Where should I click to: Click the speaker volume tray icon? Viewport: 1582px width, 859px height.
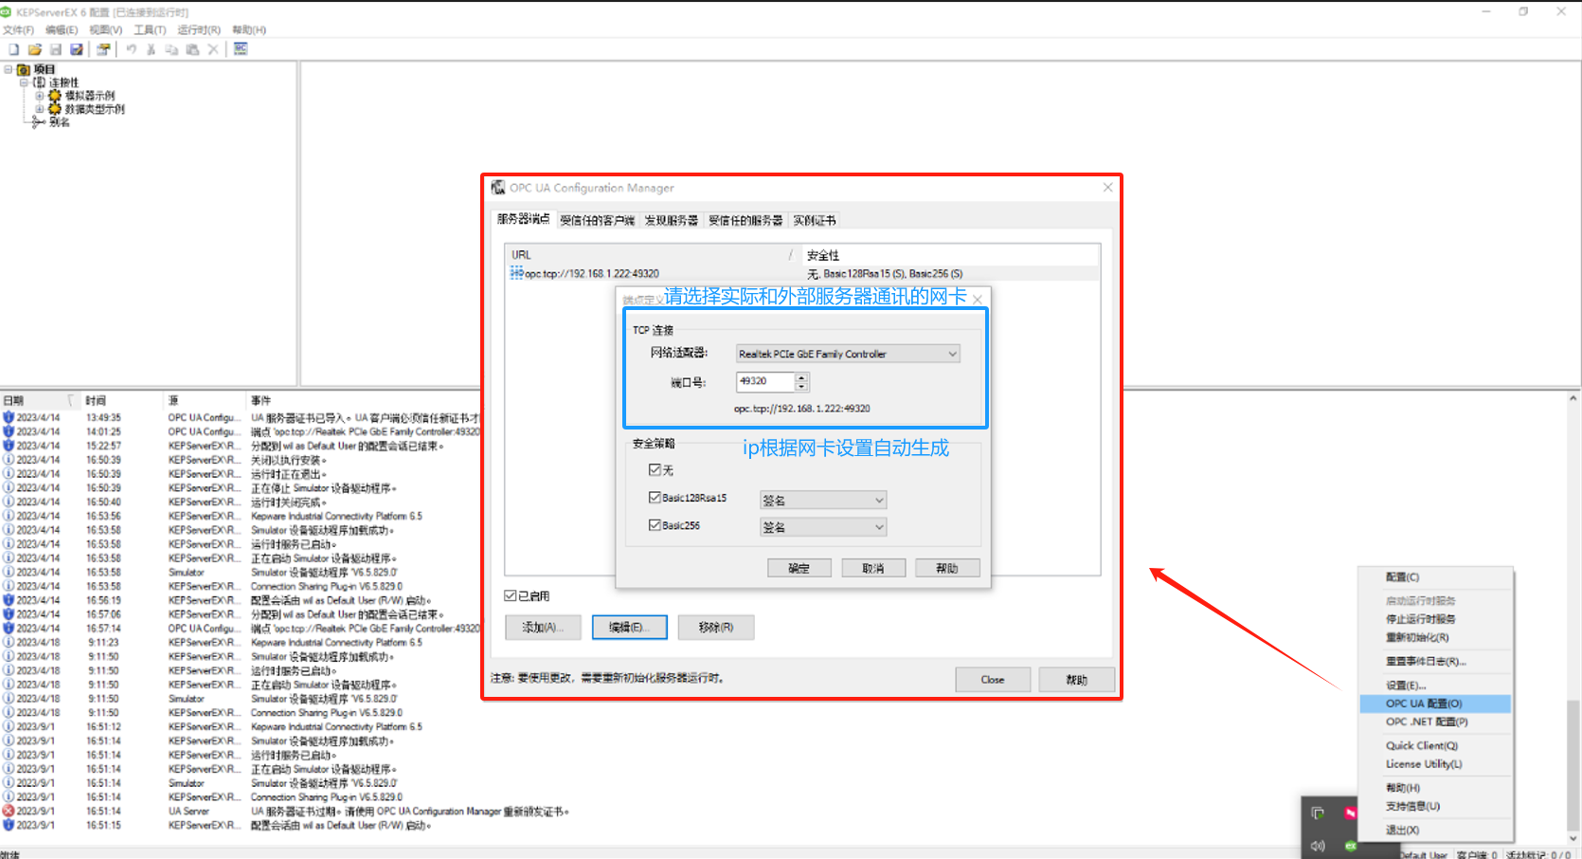click(1318, 846)
